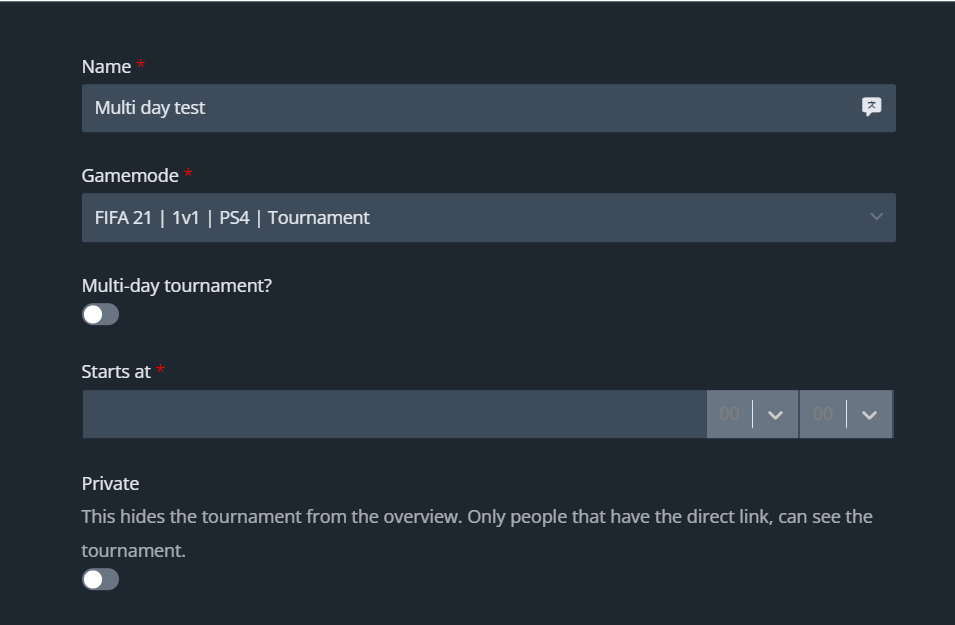This screenshot has height=625, width=955.
Task: Click the translate icon in Name field
Action: [x=871, y=107]
